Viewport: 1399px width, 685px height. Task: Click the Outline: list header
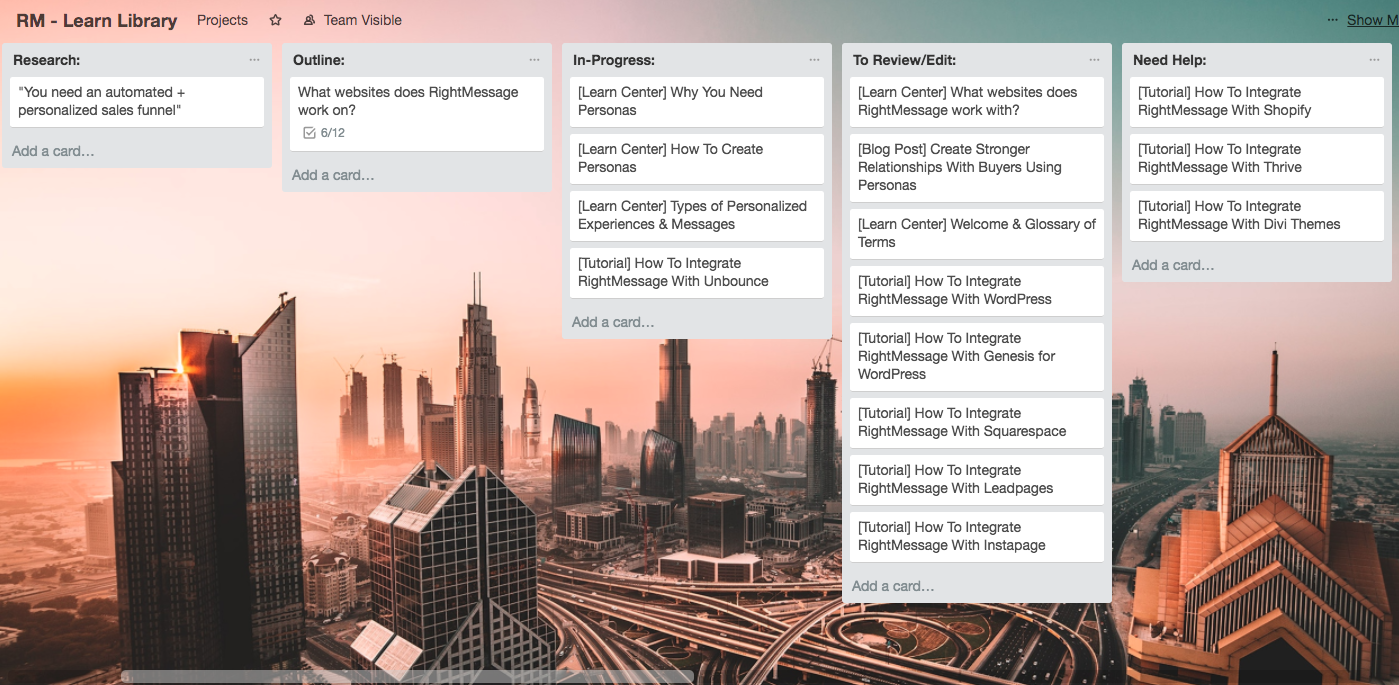[319, 60]
